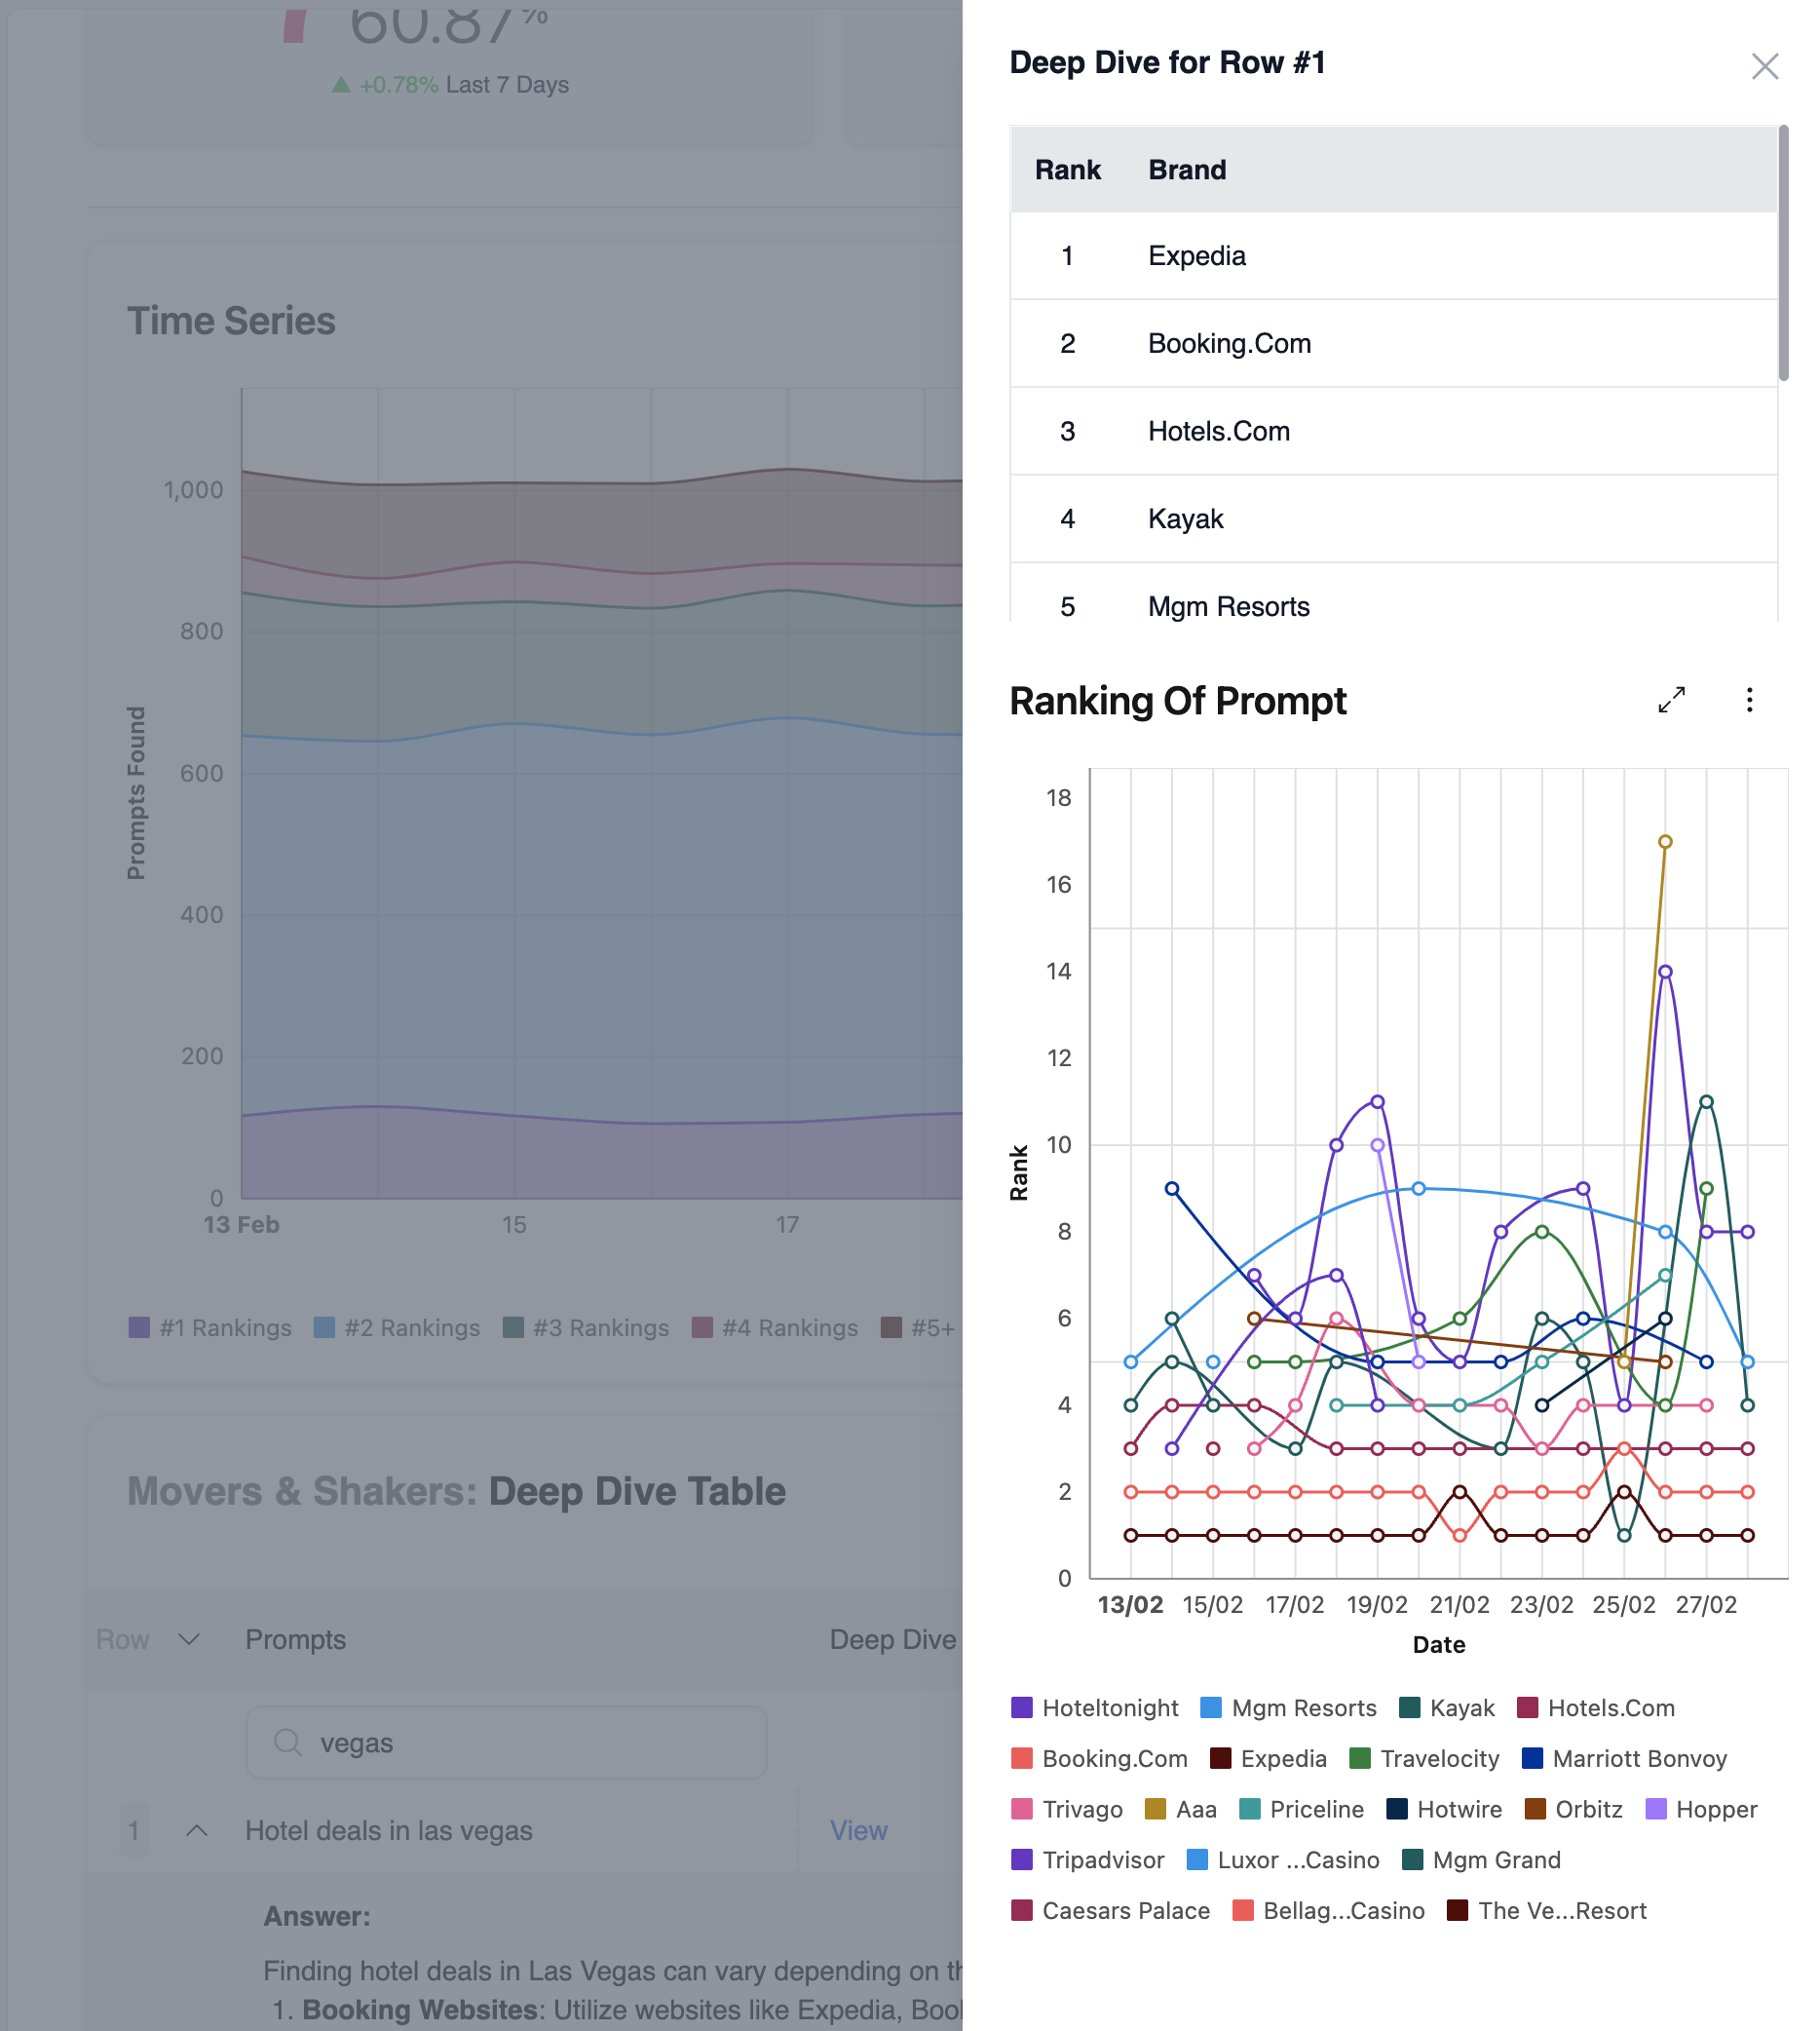
Task: Collapse the Hotel deals in las vegas row
Action: click(x=197, y=1831)
